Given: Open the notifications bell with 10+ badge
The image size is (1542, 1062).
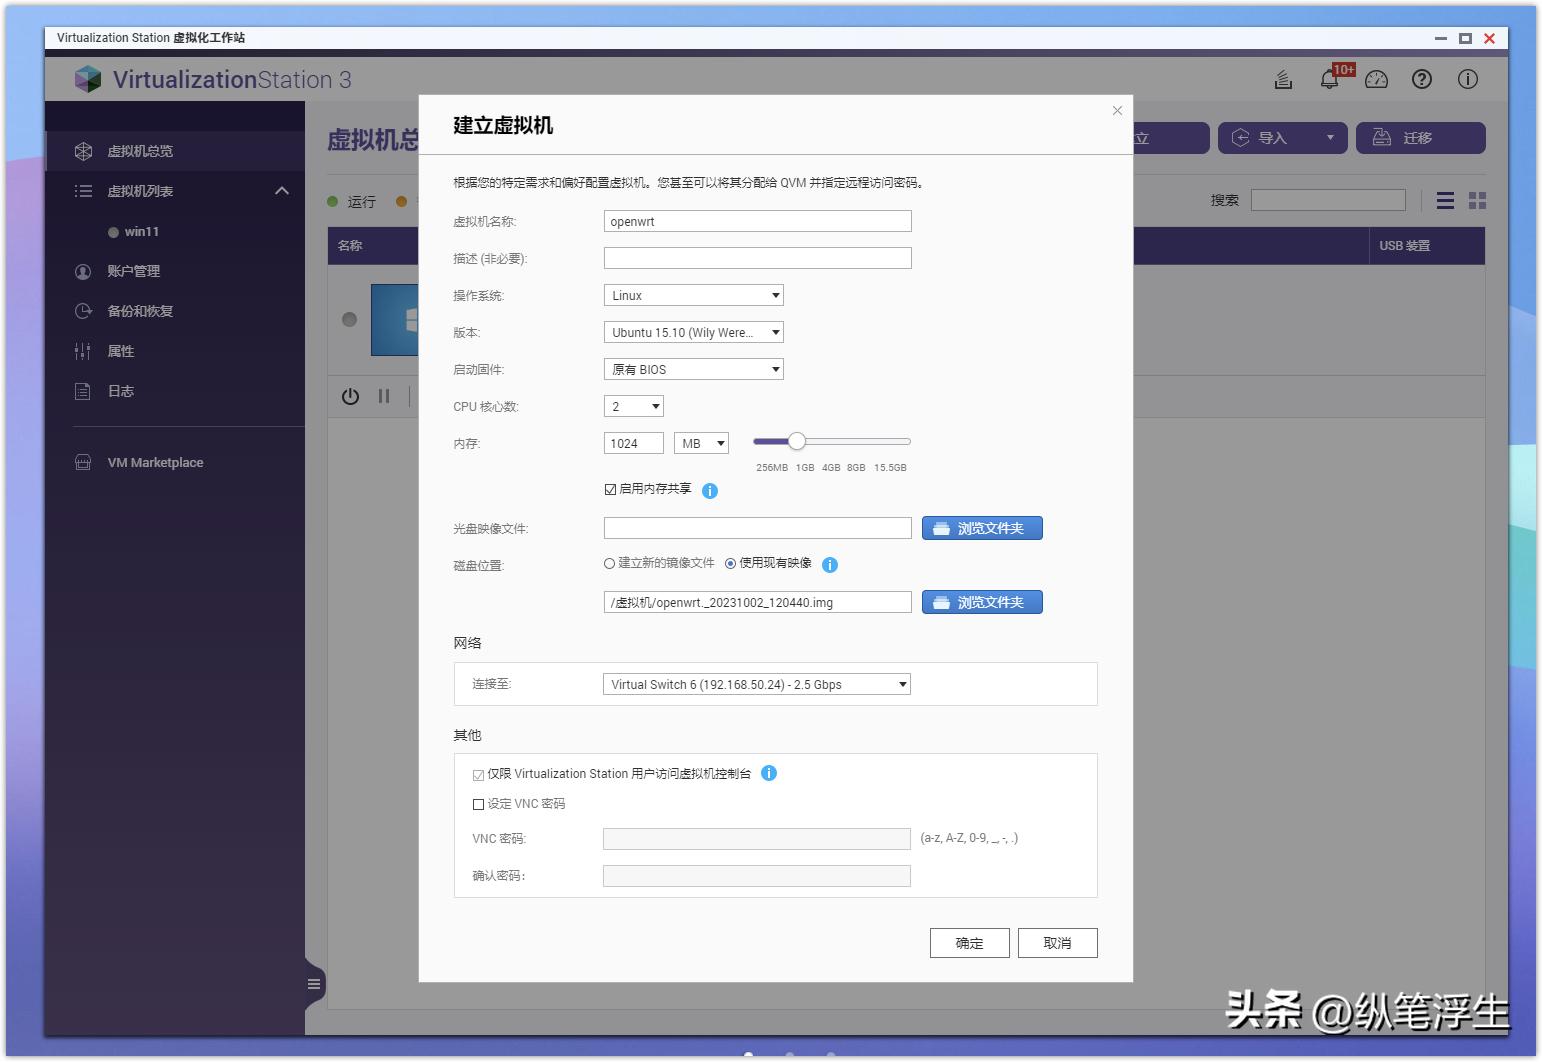Looking at the screenshot, I should click(x=1330, y=79).
